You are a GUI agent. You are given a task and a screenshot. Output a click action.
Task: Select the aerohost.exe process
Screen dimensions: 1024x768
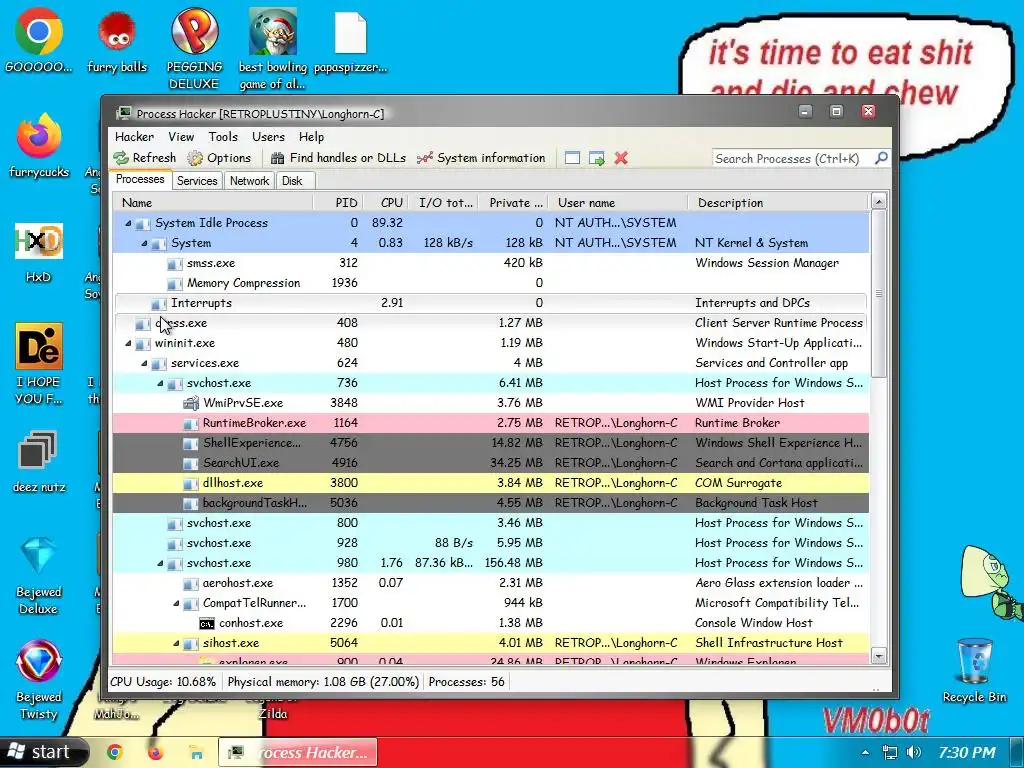point(491,583)
